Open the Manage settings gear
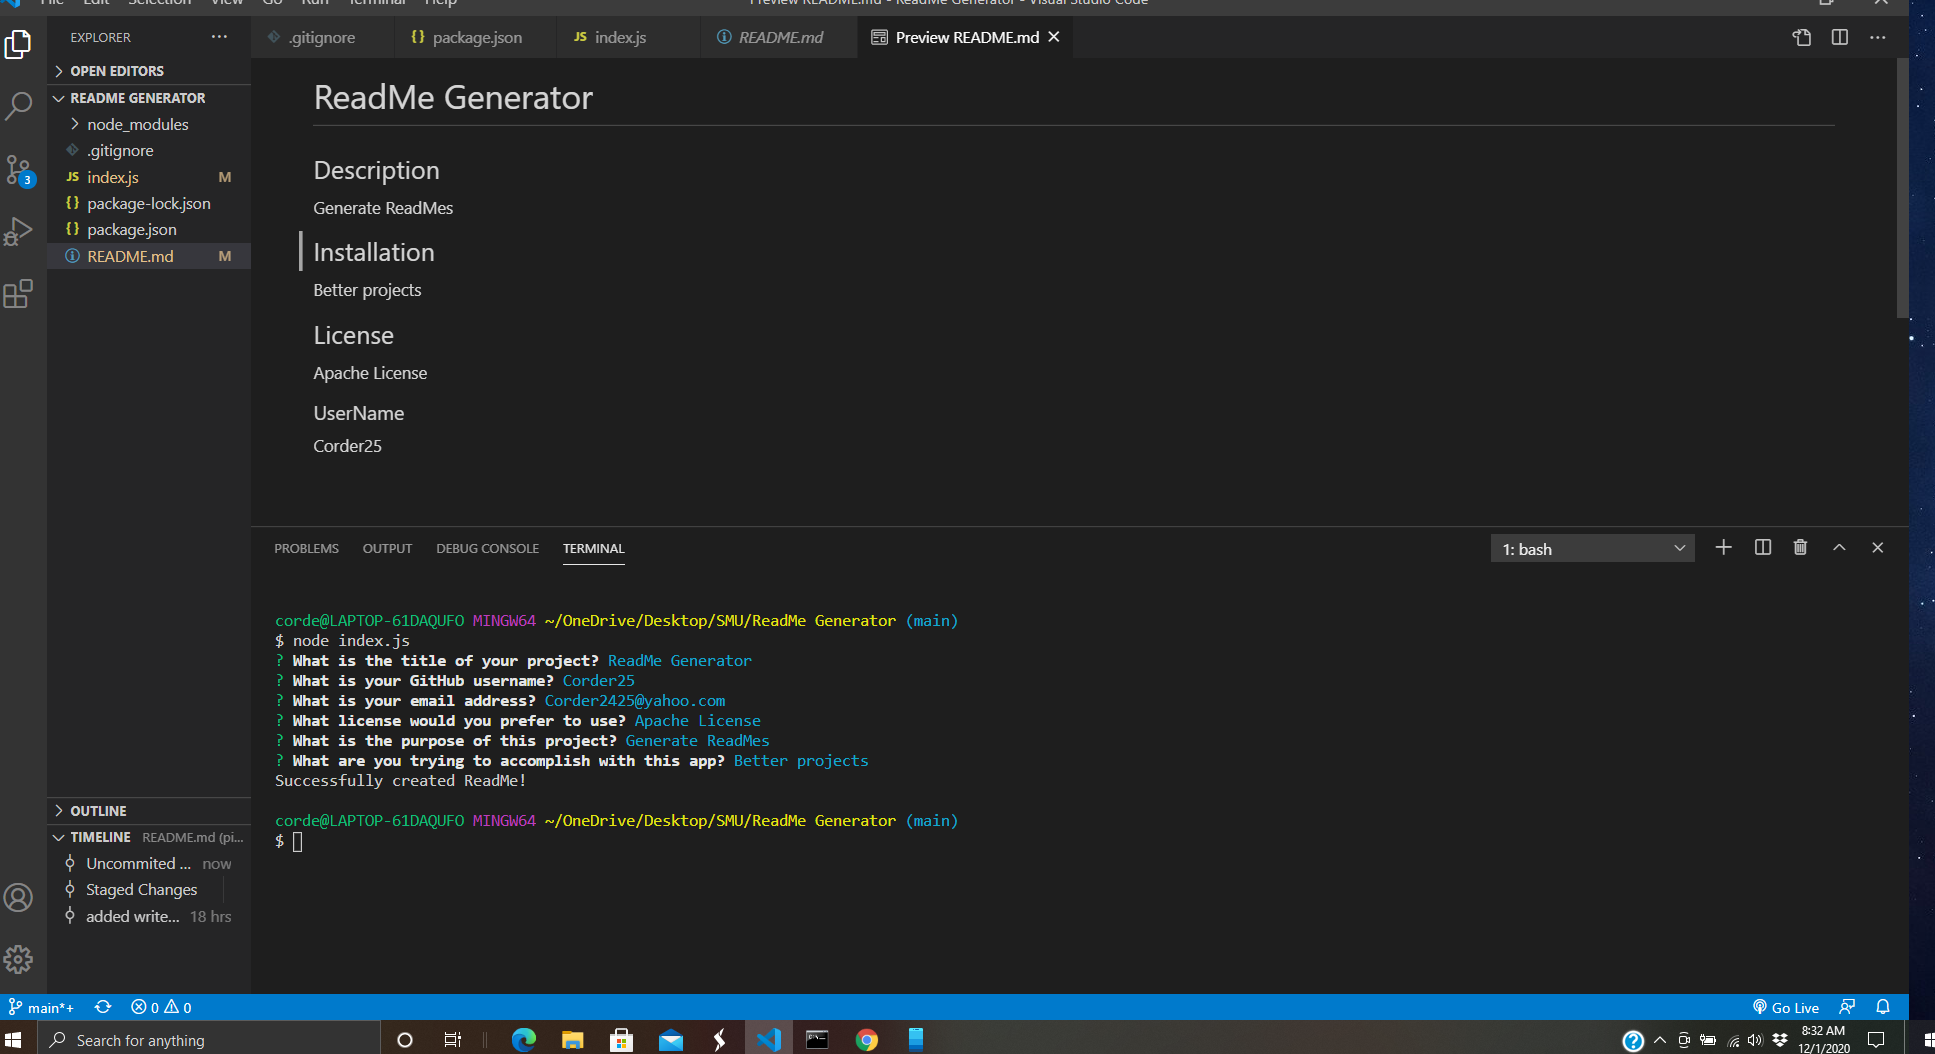 click(20, 959)
